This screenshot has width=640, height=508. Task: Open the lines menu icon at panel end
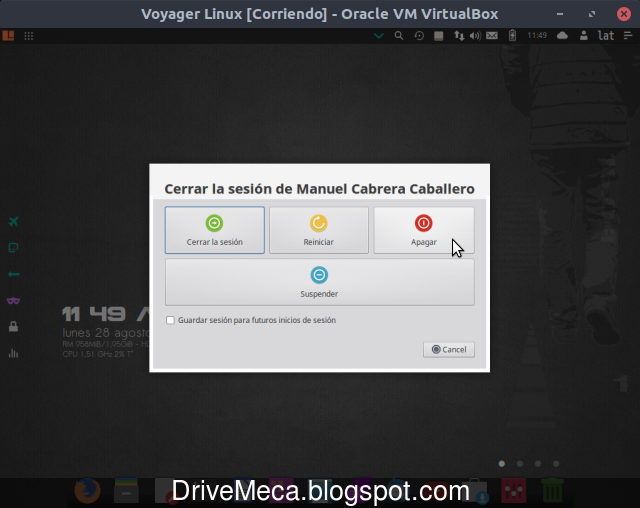628,36
